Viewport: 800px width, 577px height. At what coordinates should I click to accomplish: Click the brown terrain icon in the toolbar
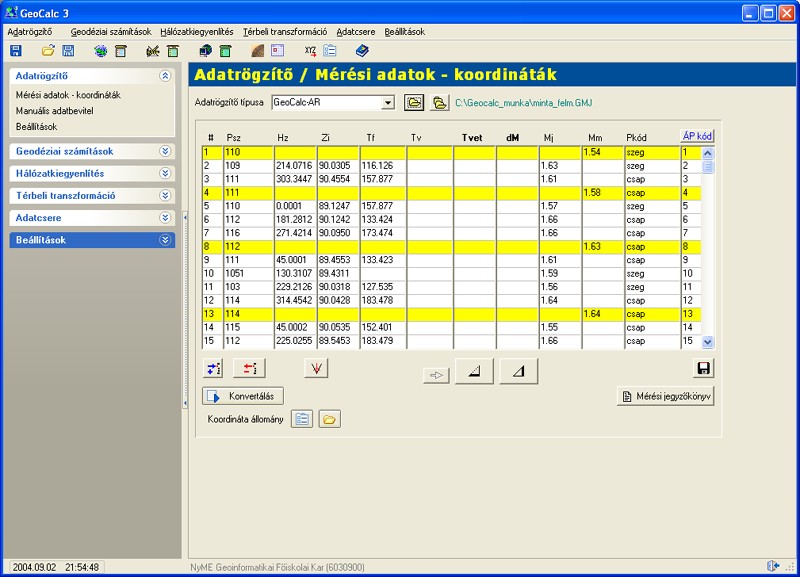click(258, 51)
